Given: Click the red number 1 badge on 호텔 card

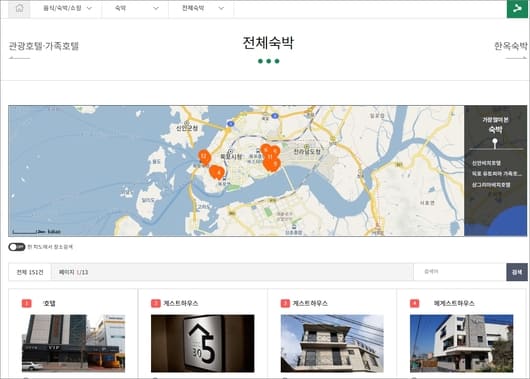Looking at the screenshot, I should [x=27, y=303].
